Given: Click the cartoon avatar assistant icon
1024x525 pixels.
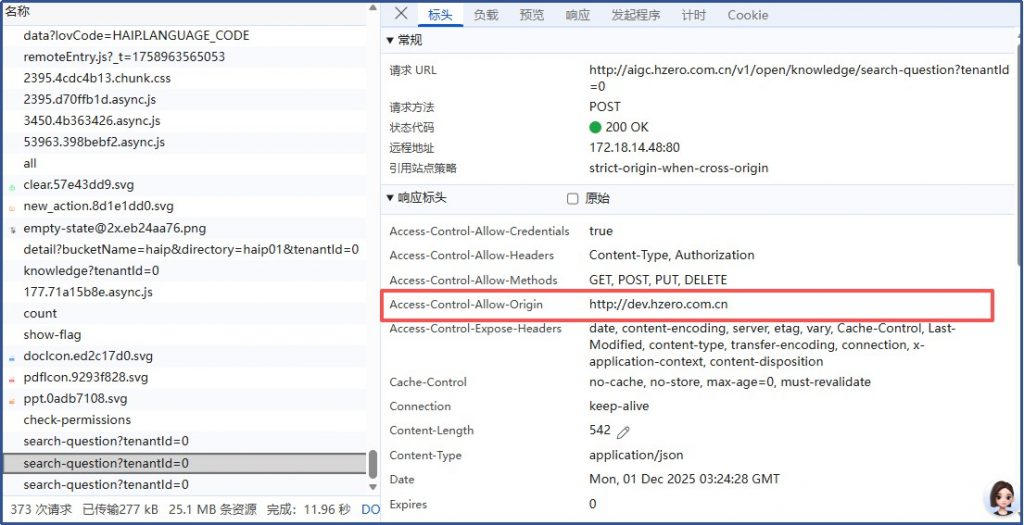Looking at the screenshot, I should [1000, 497].
